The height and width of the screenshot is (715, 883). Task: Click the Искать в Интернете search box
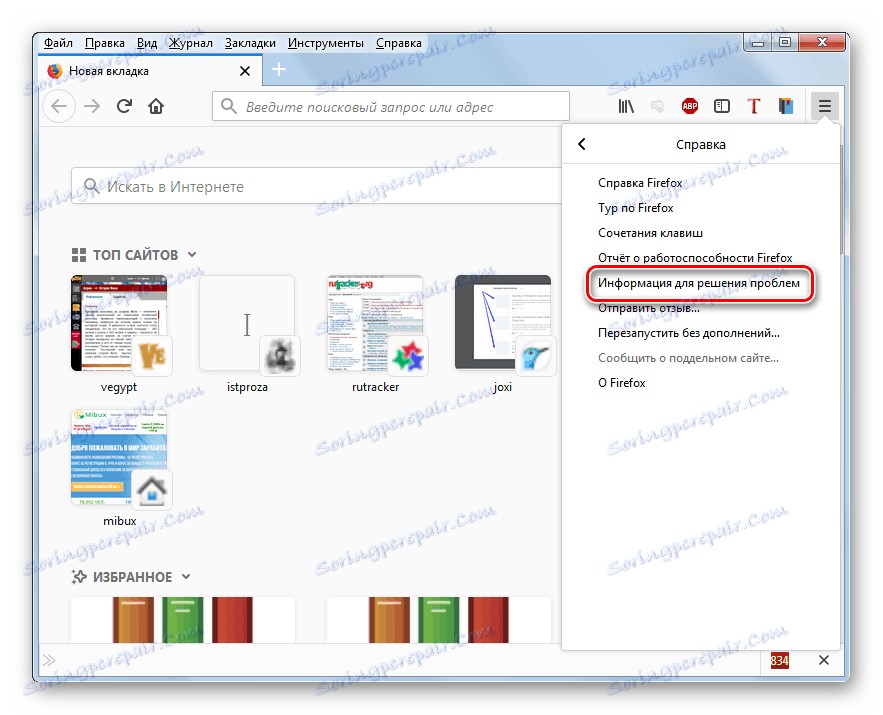pyautogui.click(x=317, y=186)
